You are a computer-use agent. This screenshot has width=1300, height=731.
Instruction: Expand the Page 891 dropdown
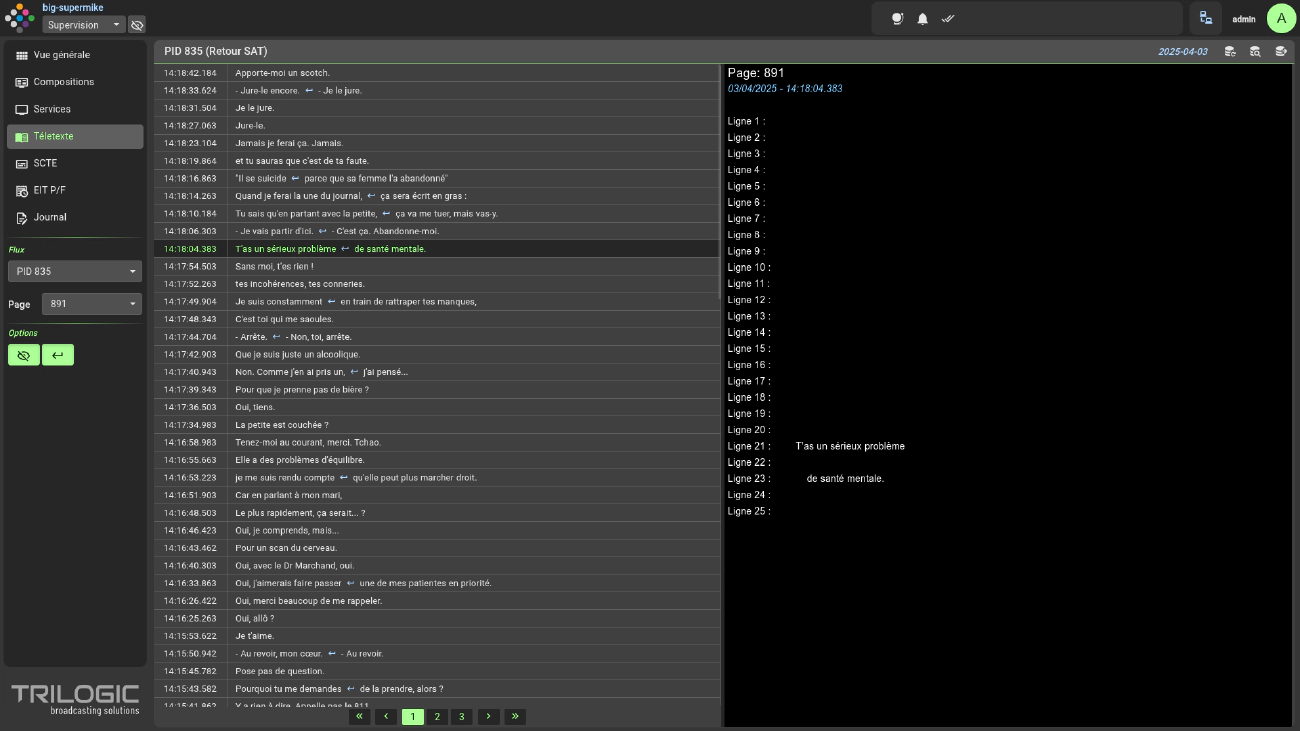pos(92,304)
